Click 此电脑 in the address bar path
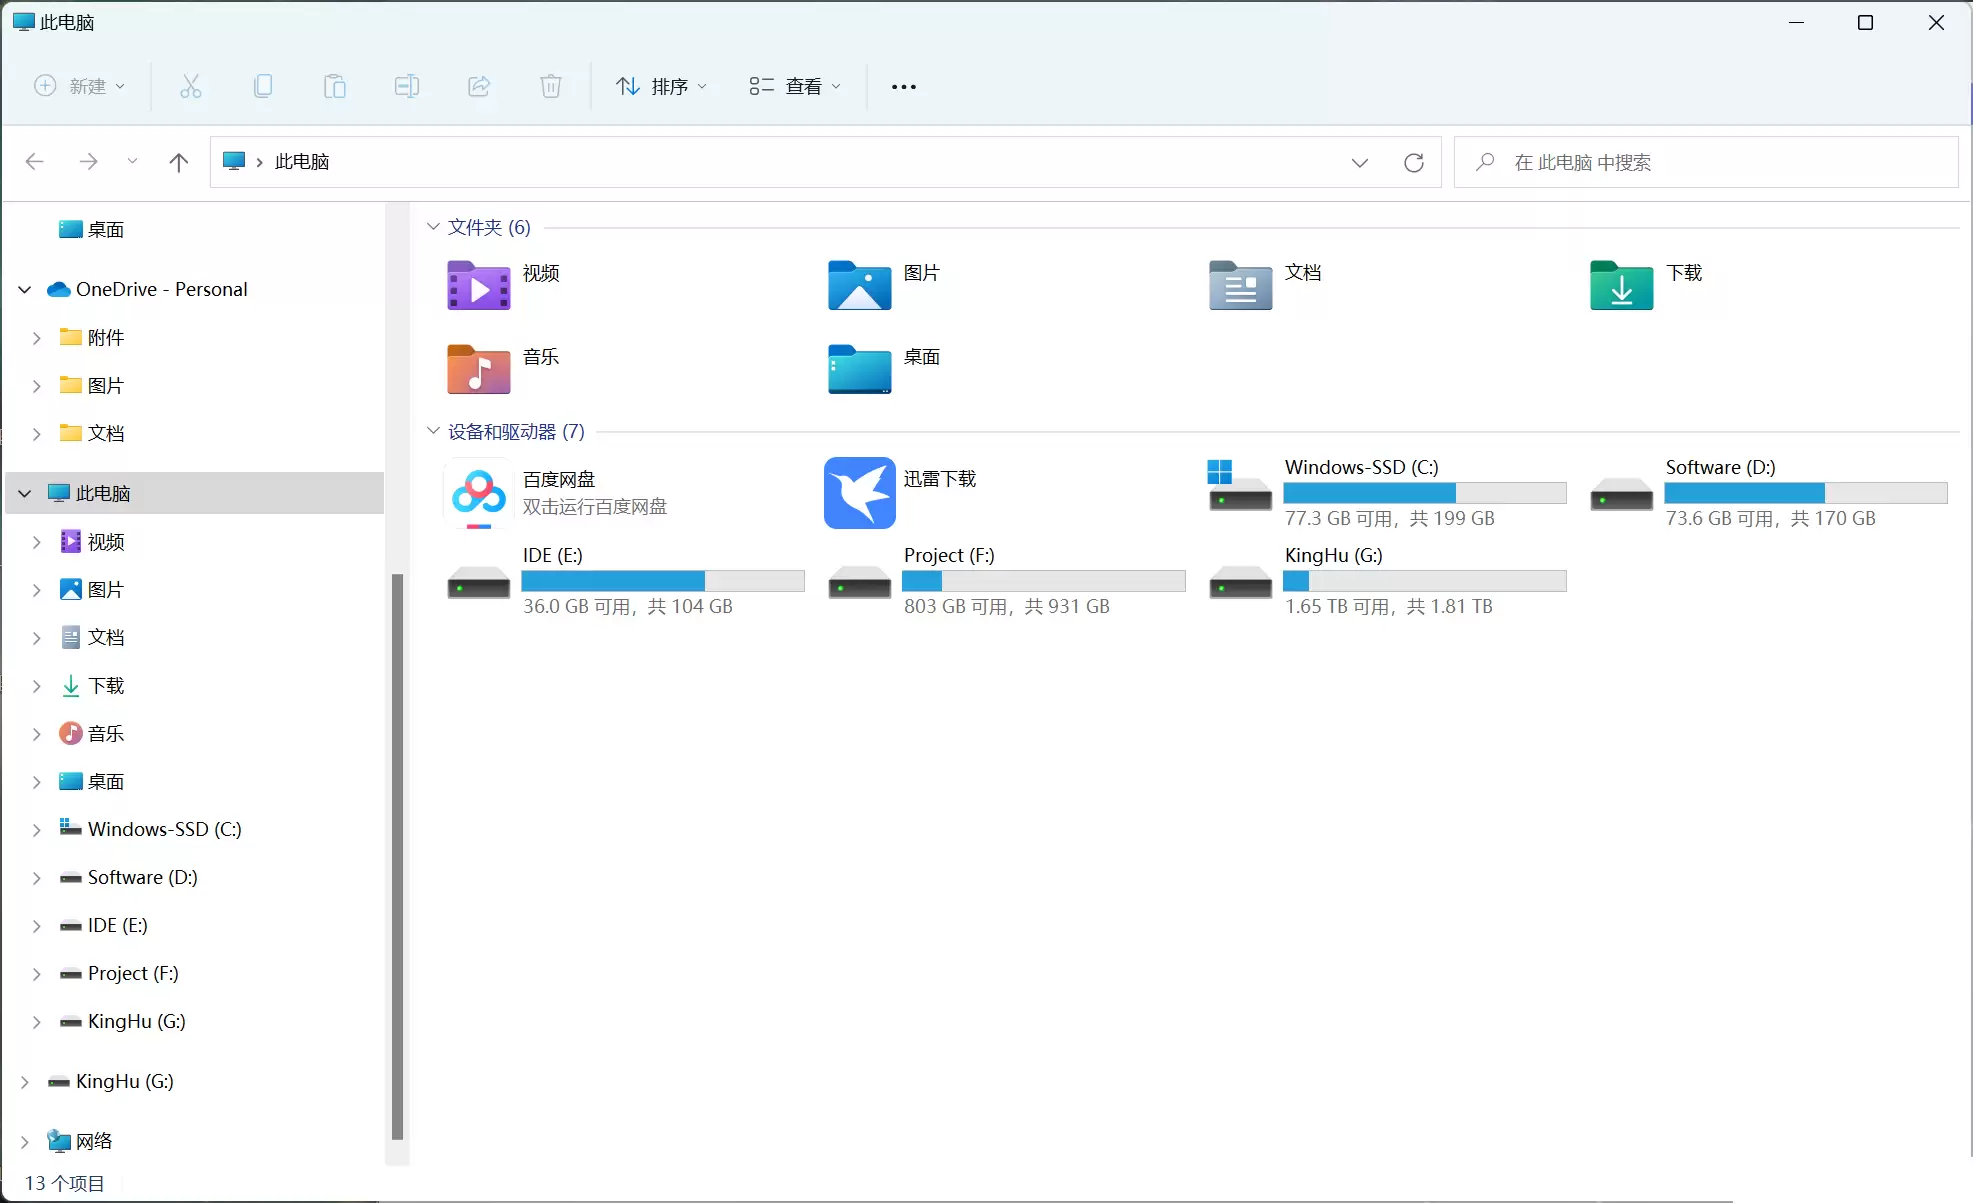The width and height of the screenshot is (1973, 1203). coord(302,162)
